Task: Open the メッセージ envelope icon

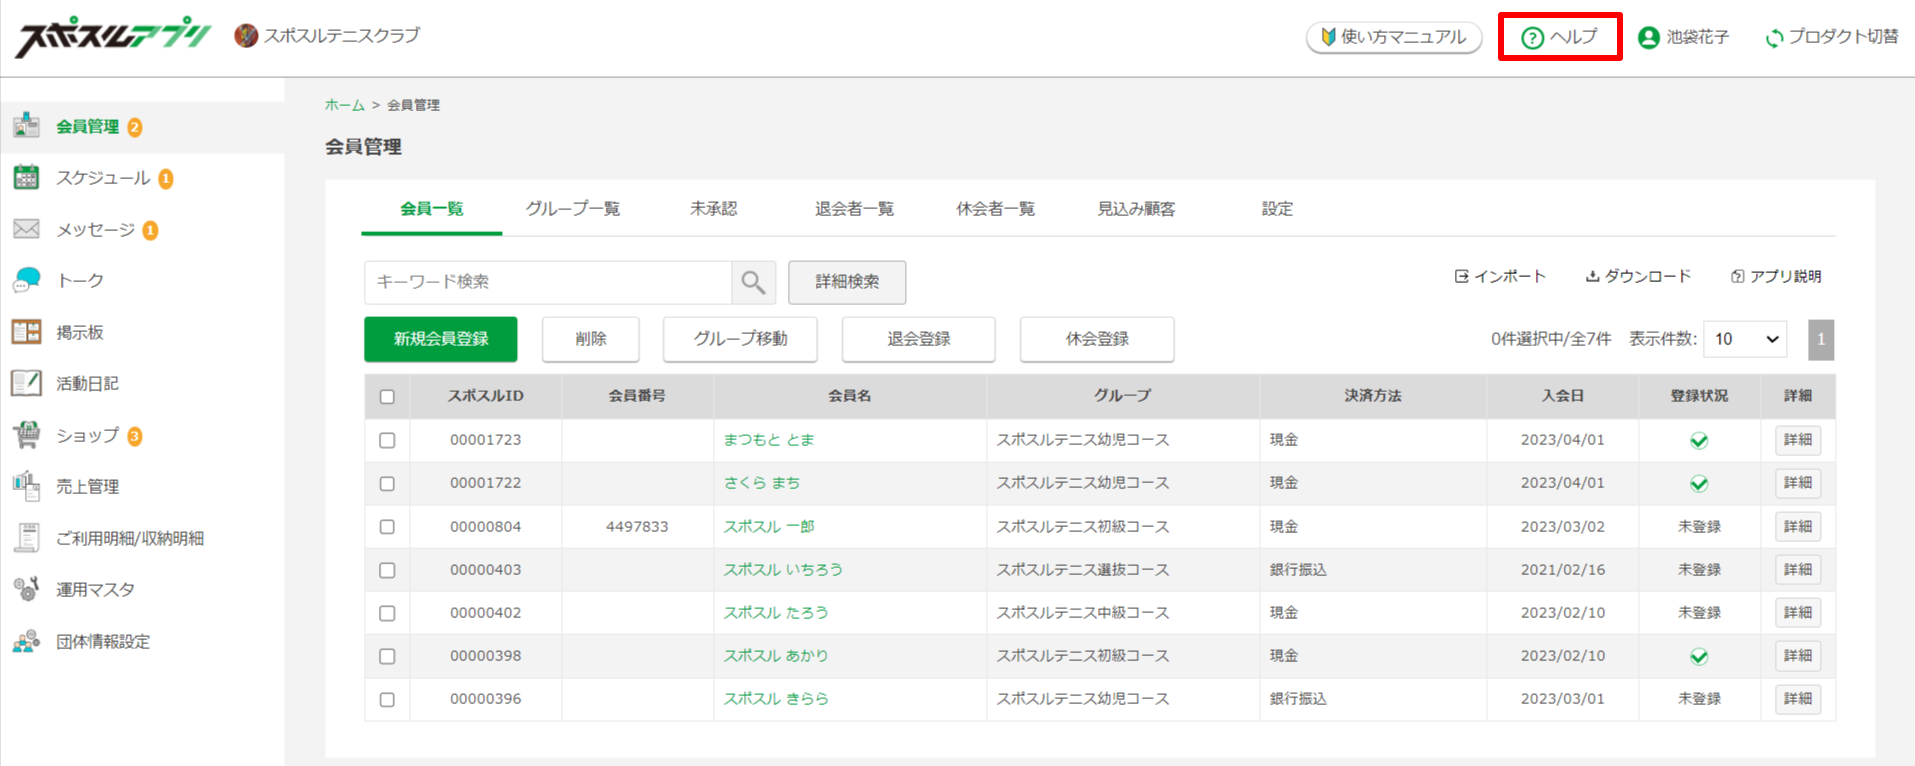Action: 26,229
